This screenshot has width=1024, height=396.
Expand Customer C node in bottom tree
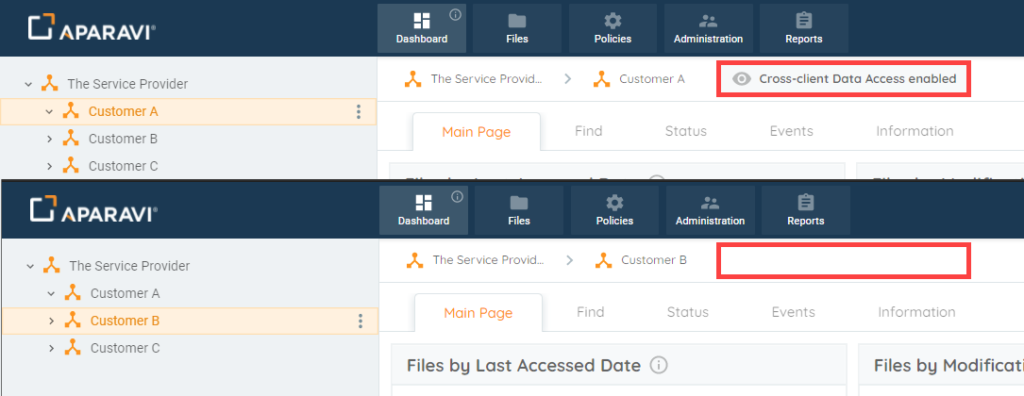51,349
